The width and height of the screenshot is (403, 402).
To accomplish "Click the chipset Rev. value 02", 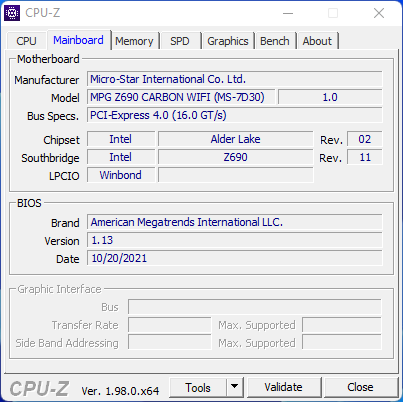I will point(365,139).
